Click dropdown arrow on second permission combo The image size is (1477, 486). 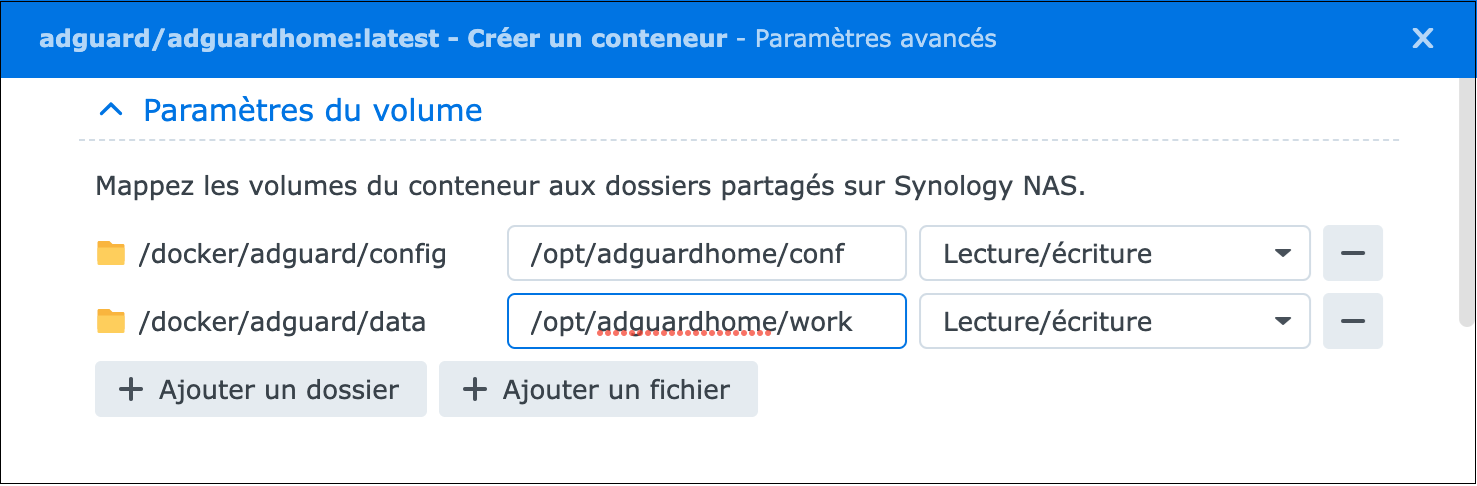(x=1283, y=321)
